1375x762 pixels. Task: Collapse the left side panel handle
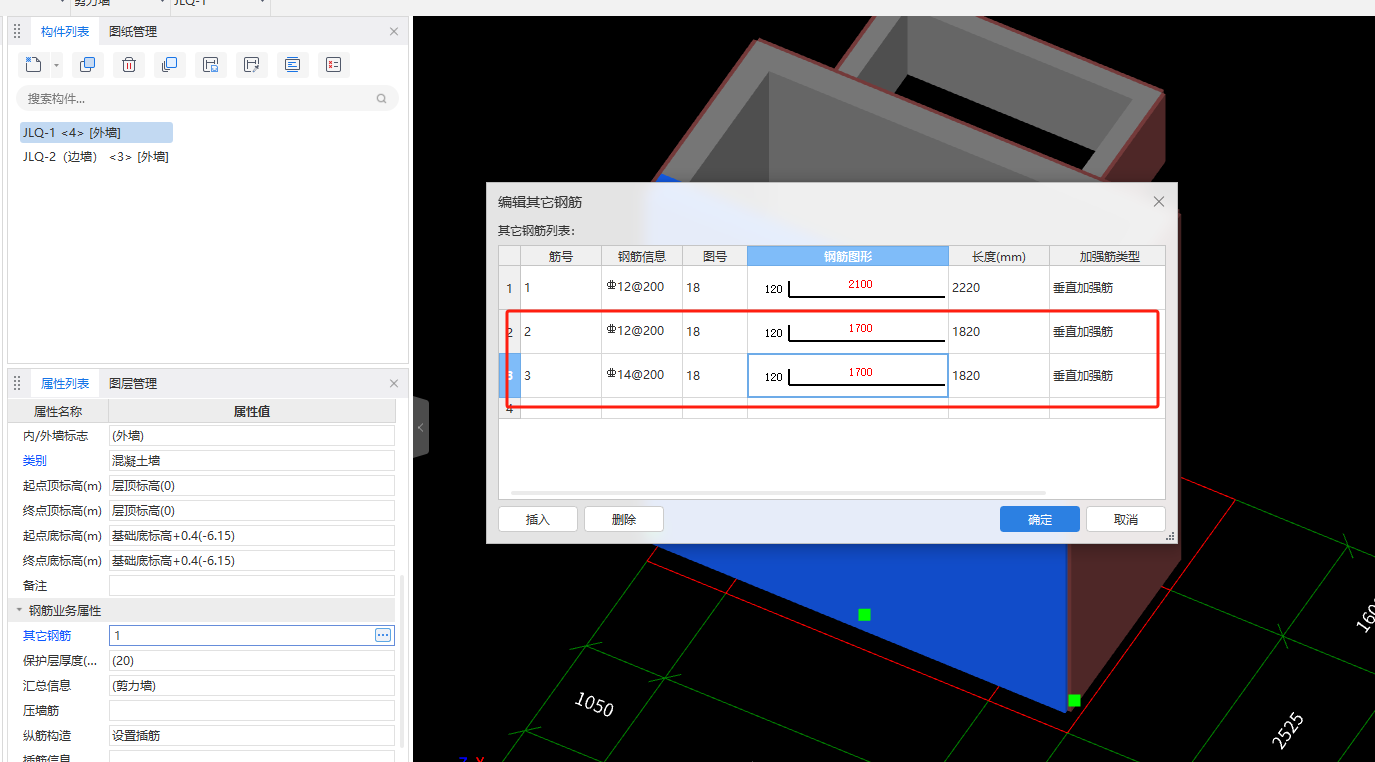pos(421,427)
